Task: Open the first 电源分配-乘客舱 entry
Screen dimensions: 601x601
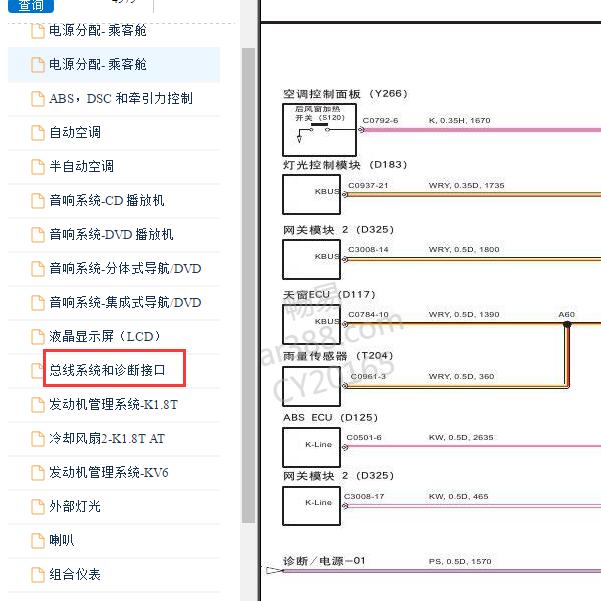Action: [98, 30]
